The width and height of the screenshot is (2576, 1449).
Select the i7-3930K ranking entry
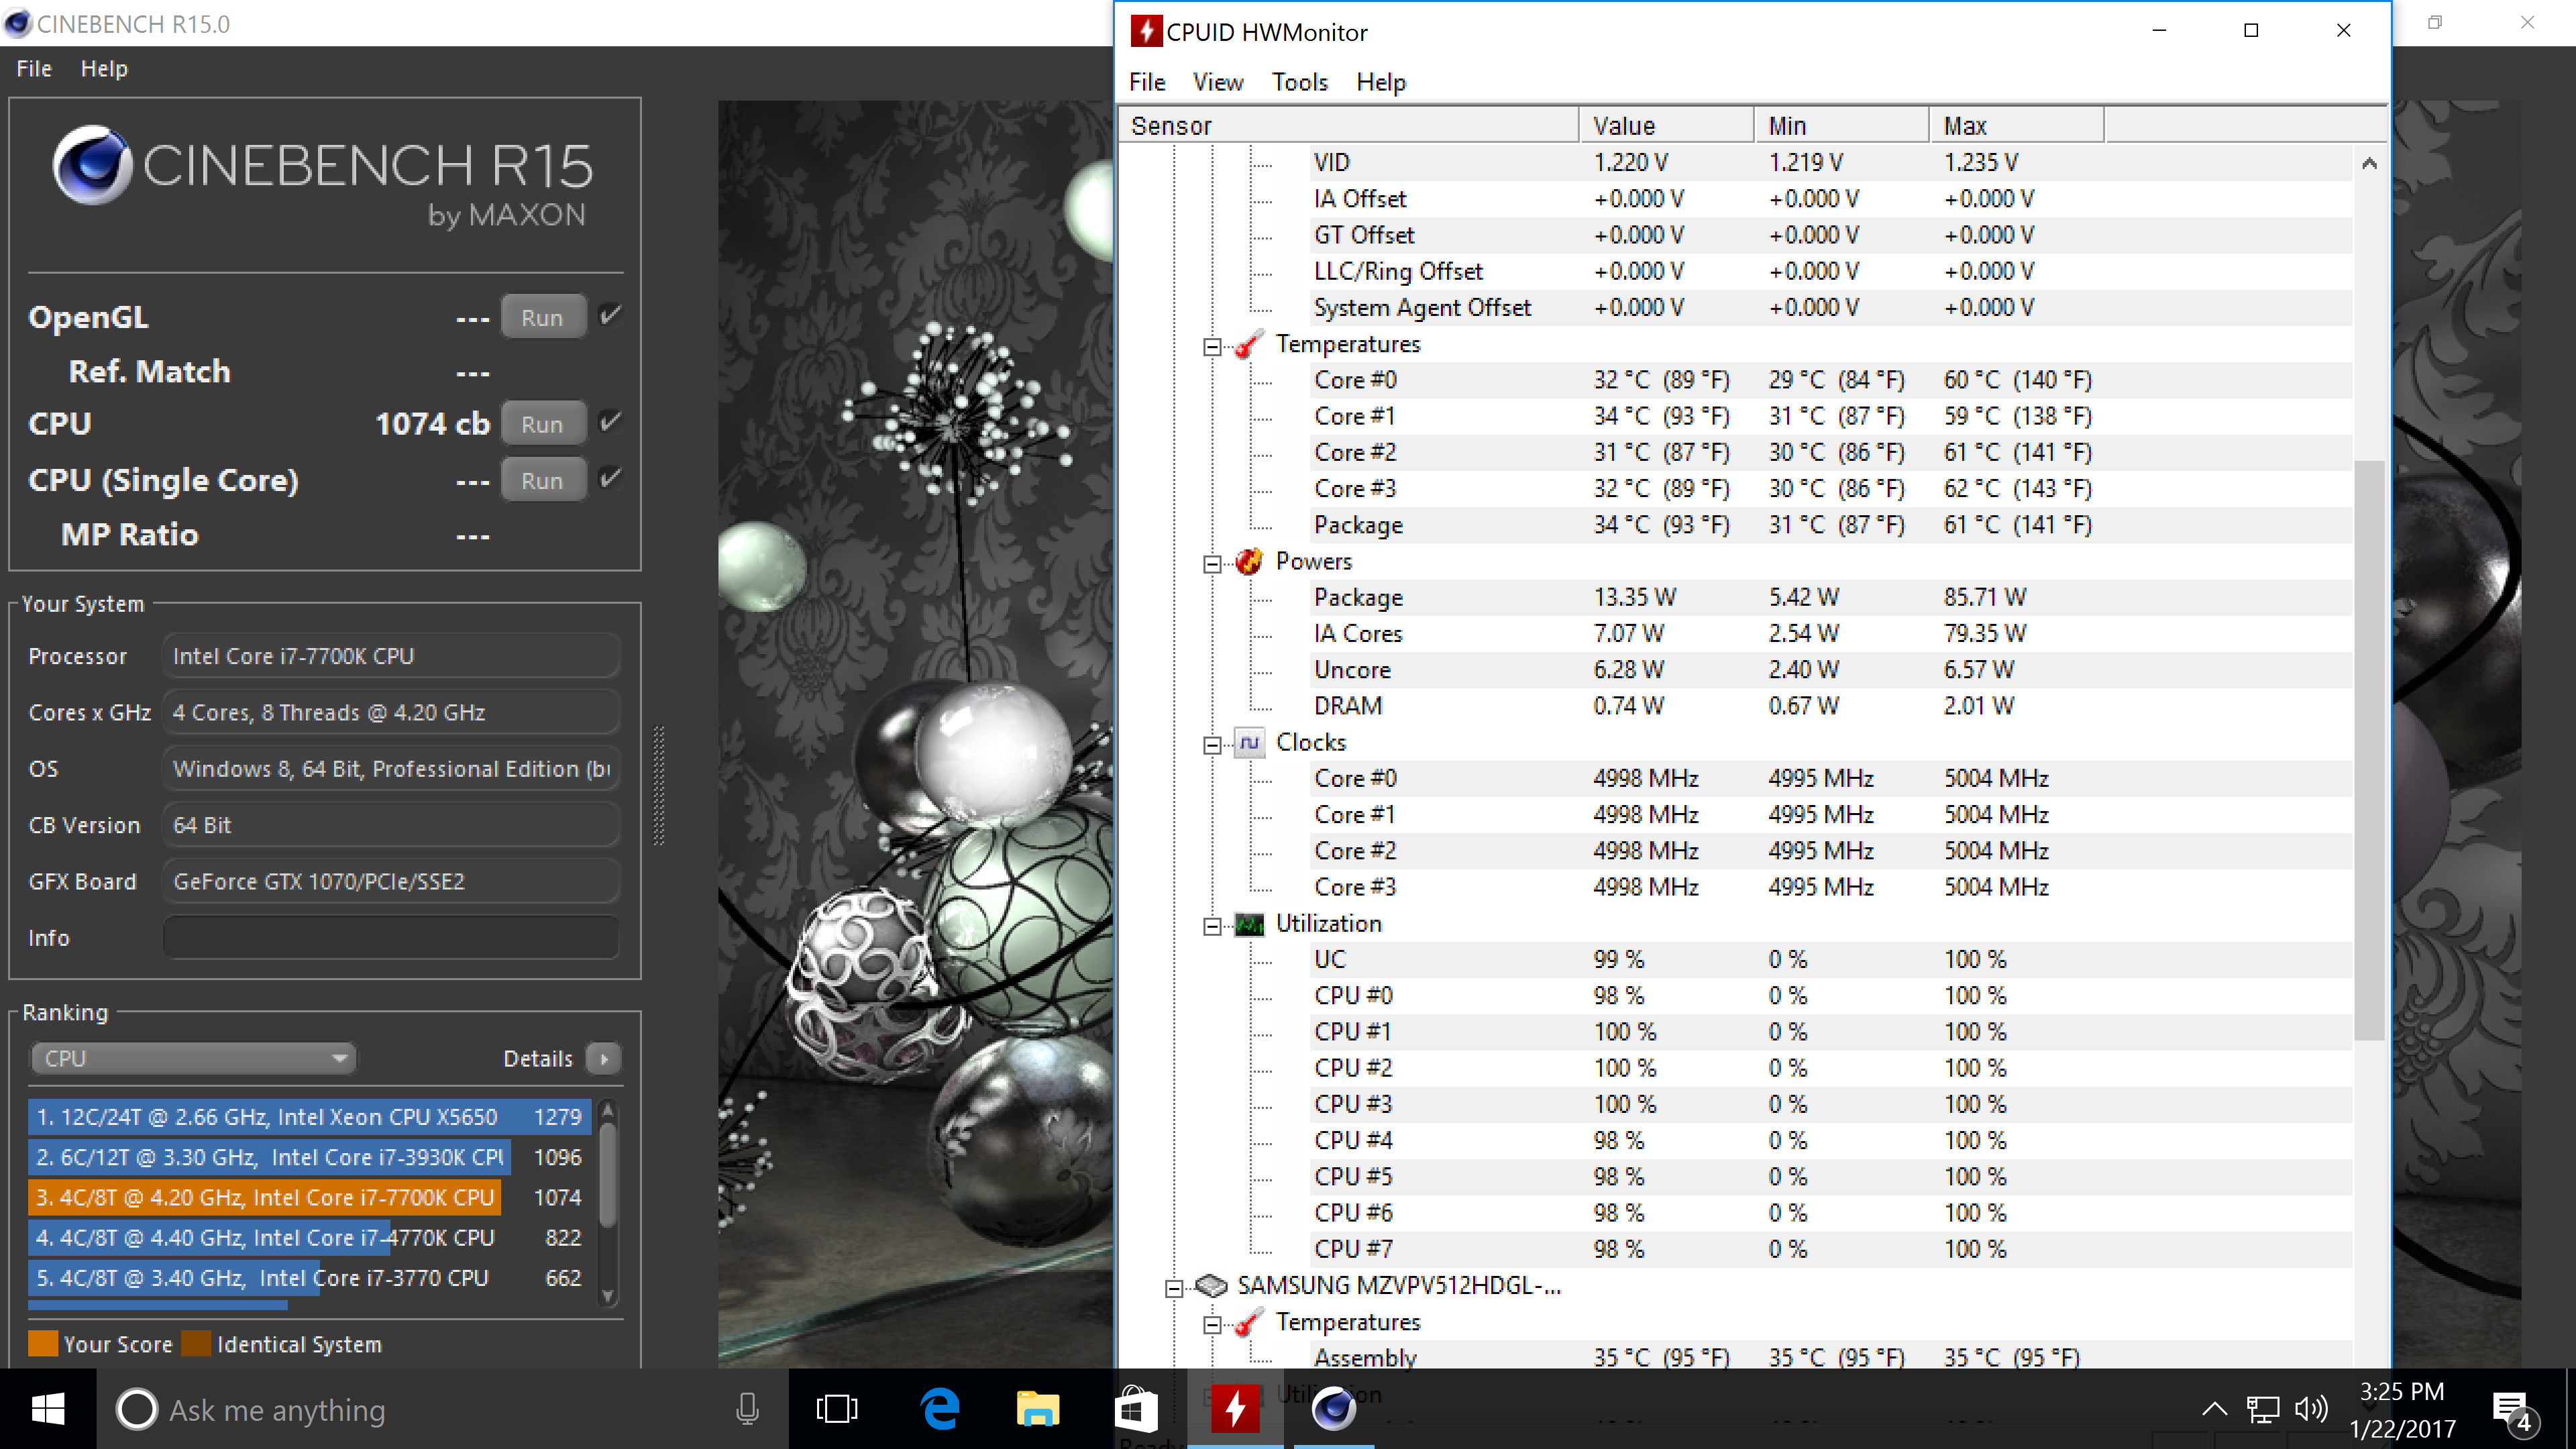point(309,1157)
